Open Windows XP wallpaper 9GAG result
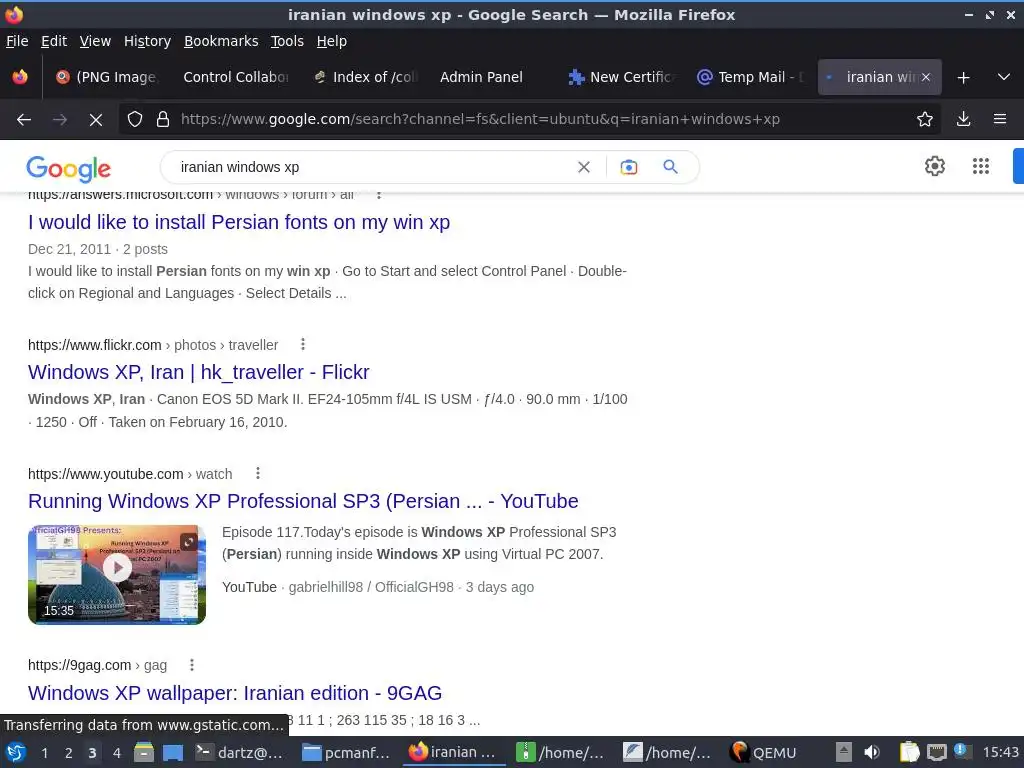Screen dimensions: 1024x768 [x=235, y=693]
